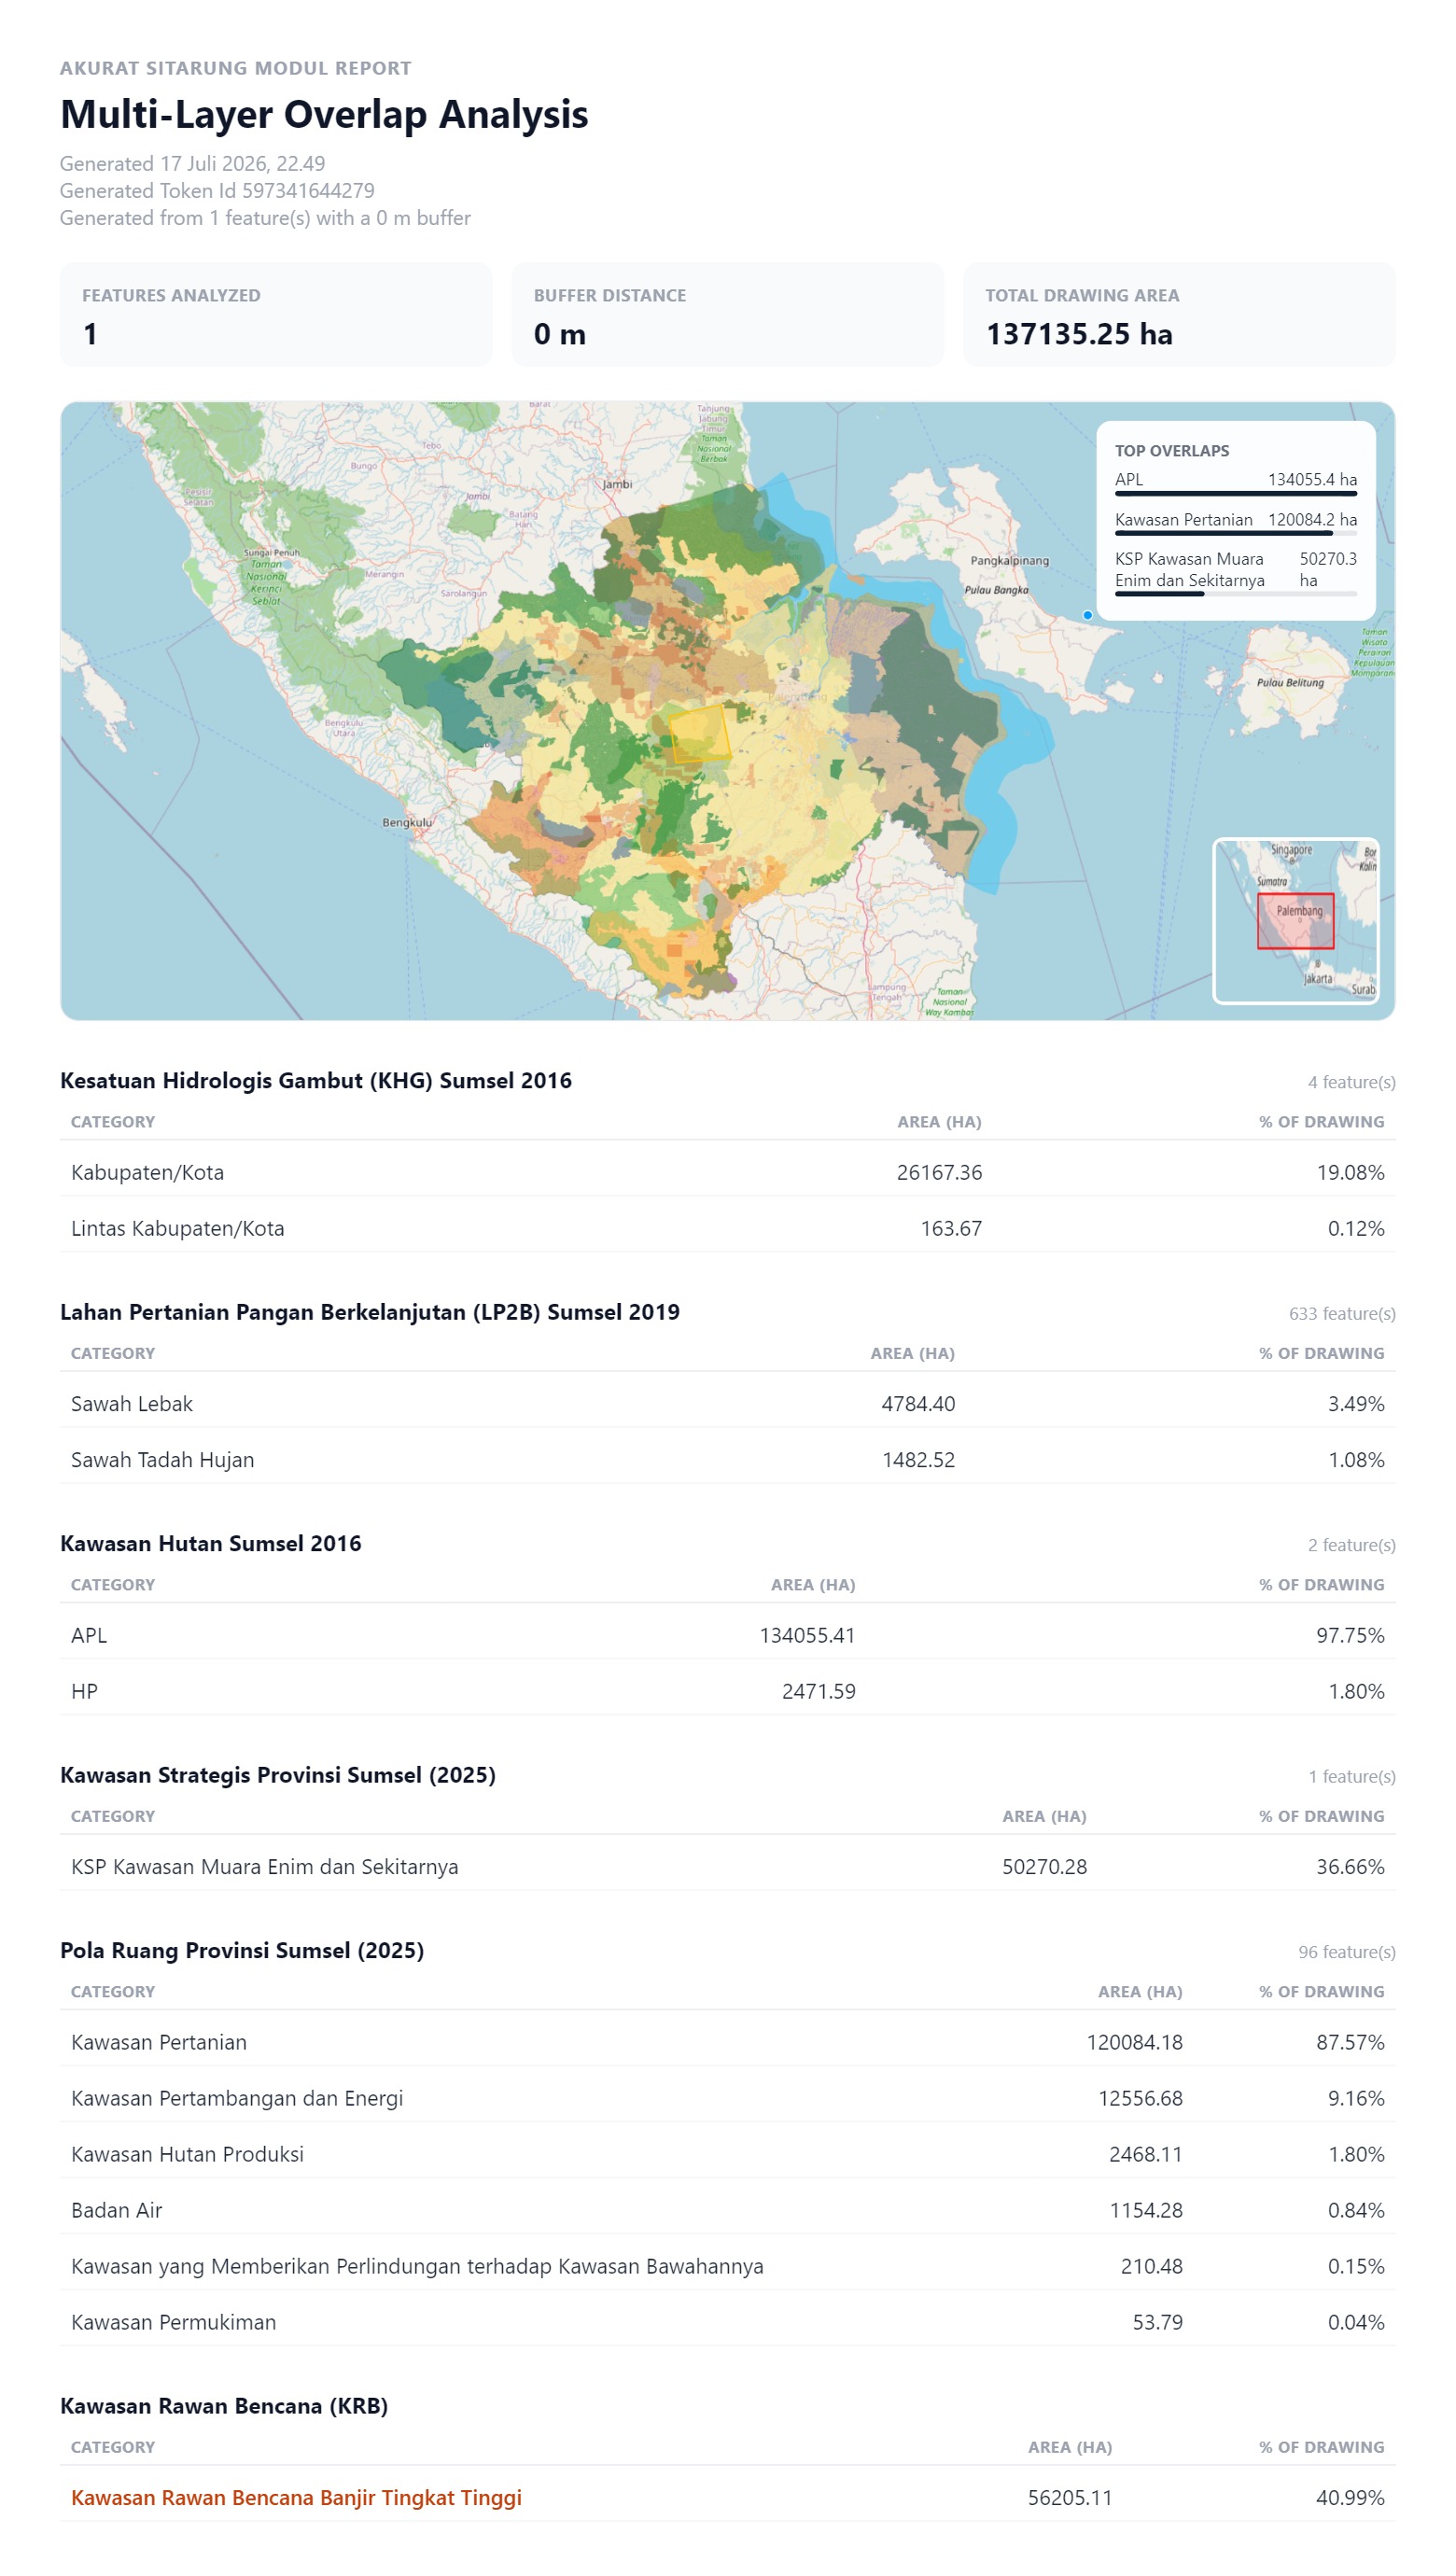
Task: Click "Kawasan Rawan Bencana (KRB)" section heading
Action: pyautogui.click(x=224, y=2406)
